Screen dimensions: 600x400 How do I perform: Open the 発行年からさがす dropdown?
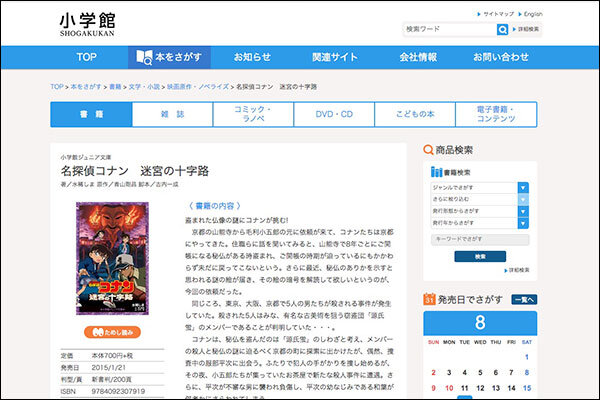[x=480, y=223]
